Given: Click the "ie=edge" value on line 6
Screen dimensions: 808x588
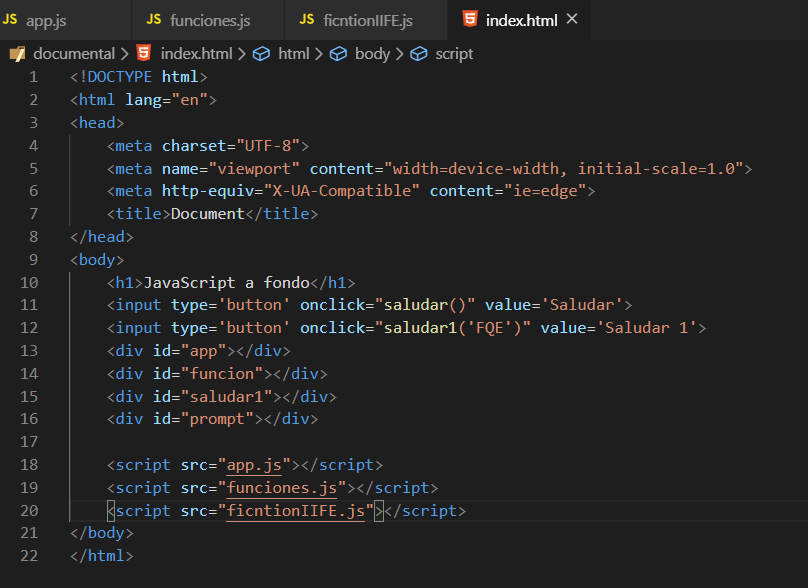Looking at the screenshot, I should click(545, 191).
